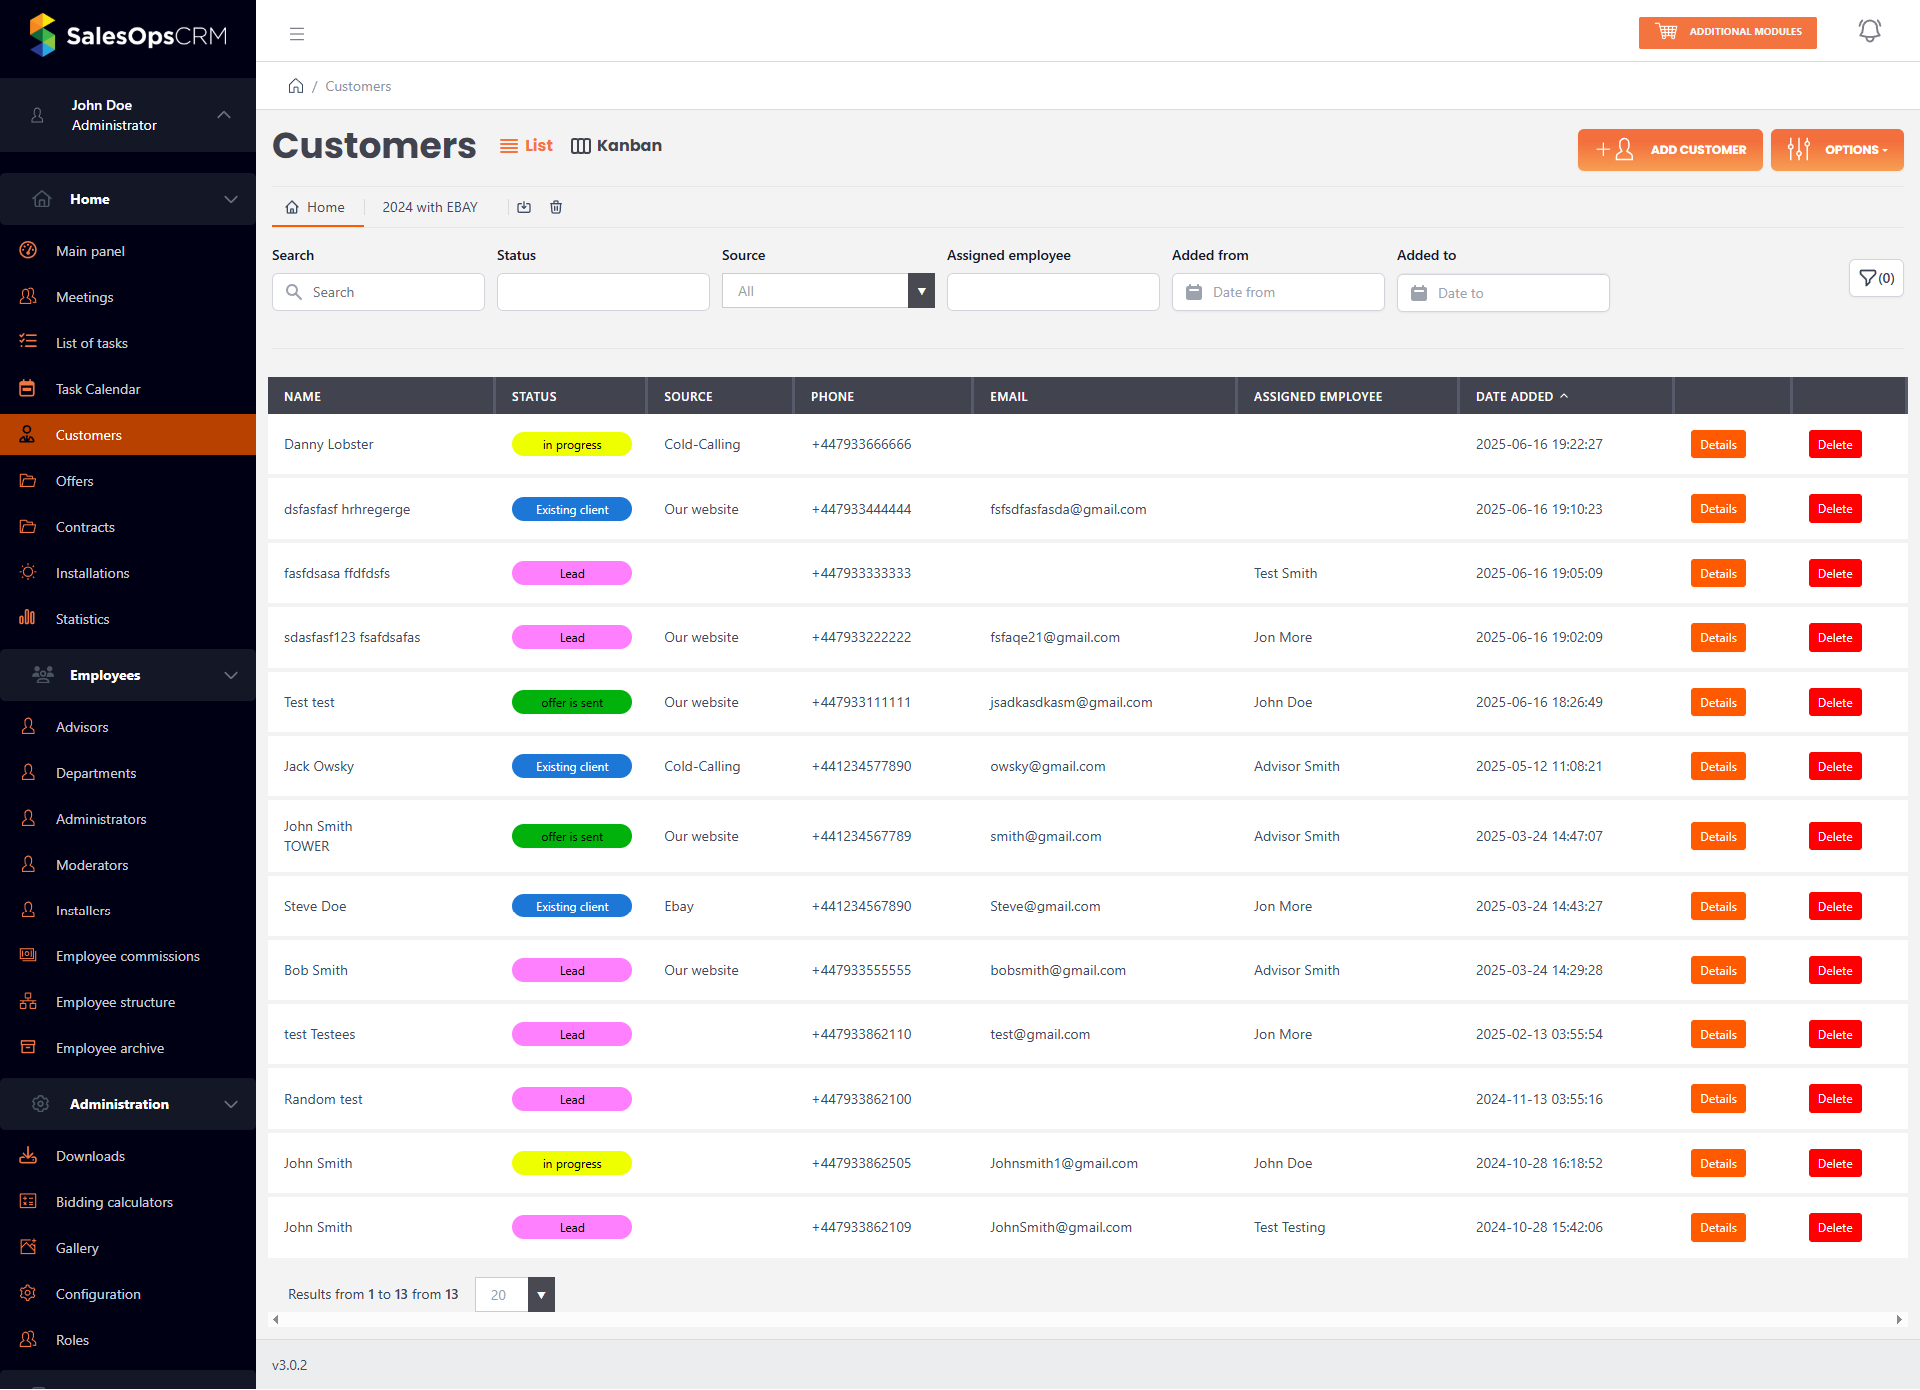This screenshot has width=1920, height=1390.
Task: Click the Add Customer button
Action: coord(1670,150)
